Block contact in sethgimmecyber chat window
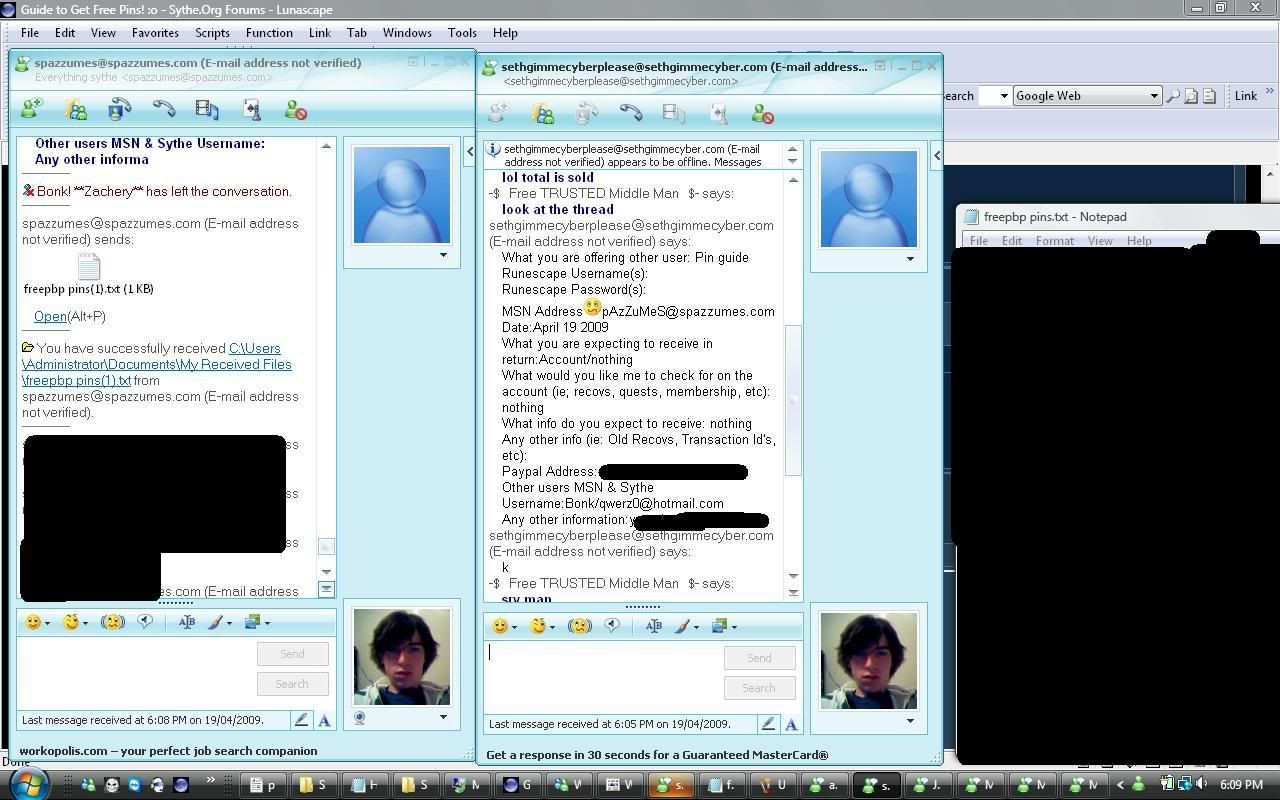This screenshot has height=800, width=1280. (763, 115)
